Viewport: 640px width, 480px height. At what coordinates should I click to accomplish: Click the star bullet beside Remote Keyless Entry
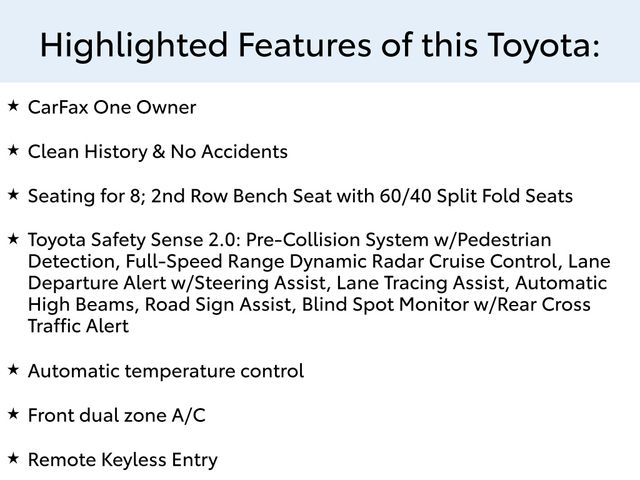[x=13, y=458]
